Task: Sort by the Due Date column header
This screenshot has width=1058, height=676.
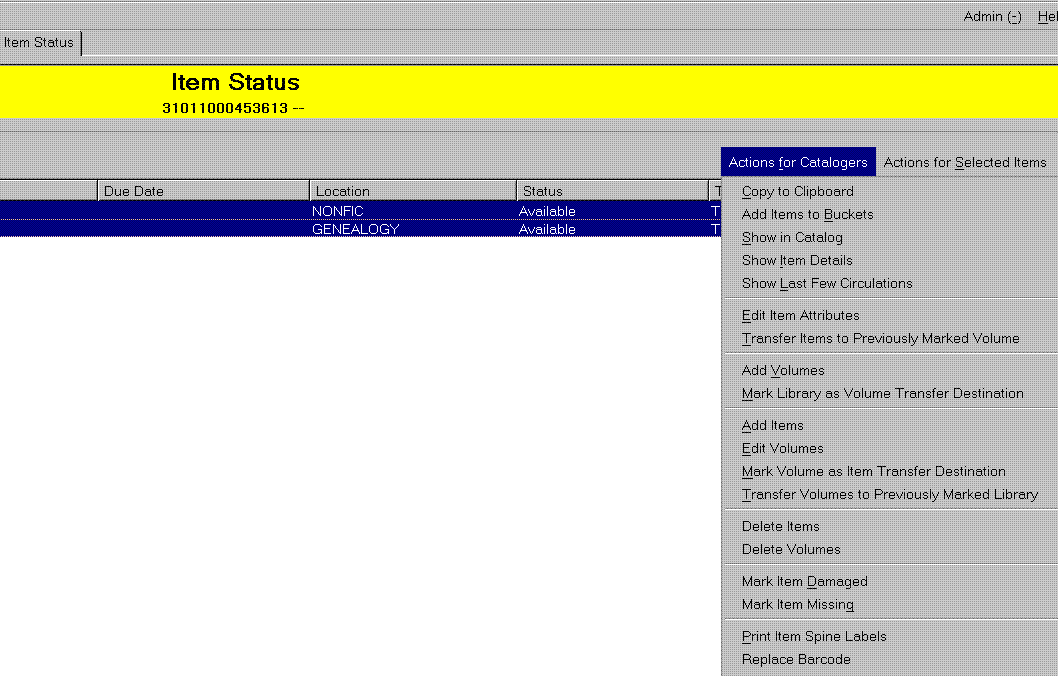Action: tap(203, 191)
